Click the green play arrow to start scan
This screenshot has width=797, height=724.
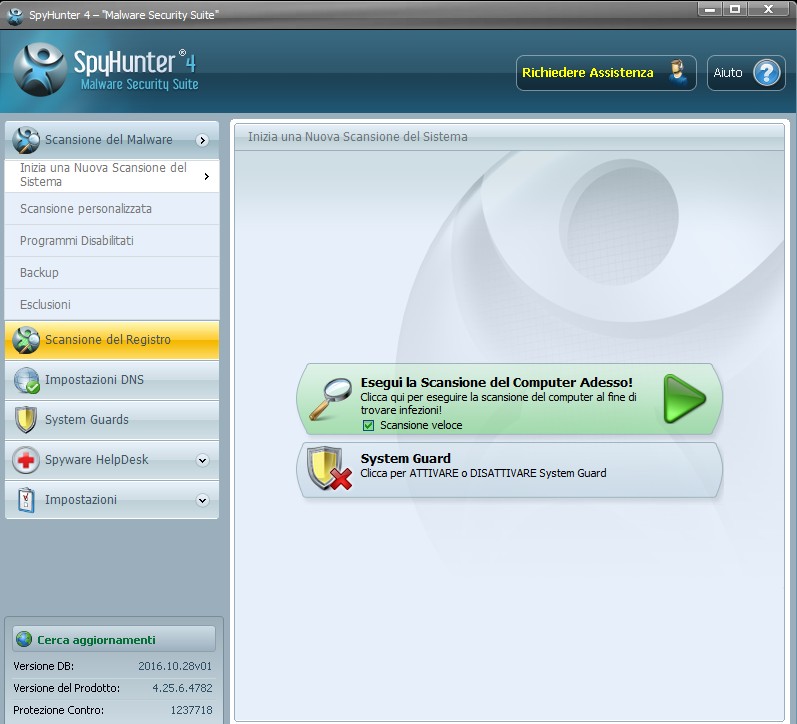tap(684, 399)
